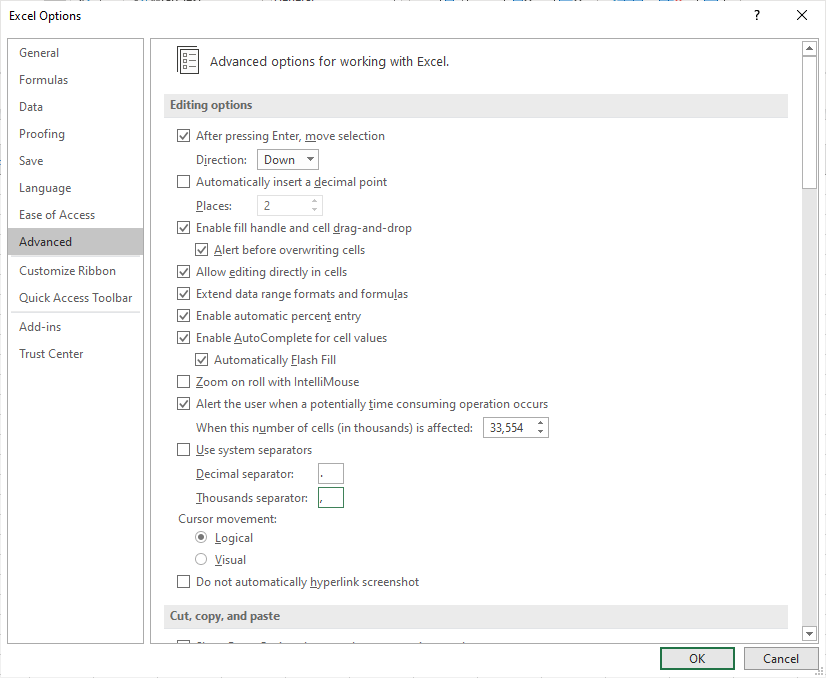Toggle 'Alert before overwriting cells'
This screenshot has height=678, width=826.
tap(202, 249)
